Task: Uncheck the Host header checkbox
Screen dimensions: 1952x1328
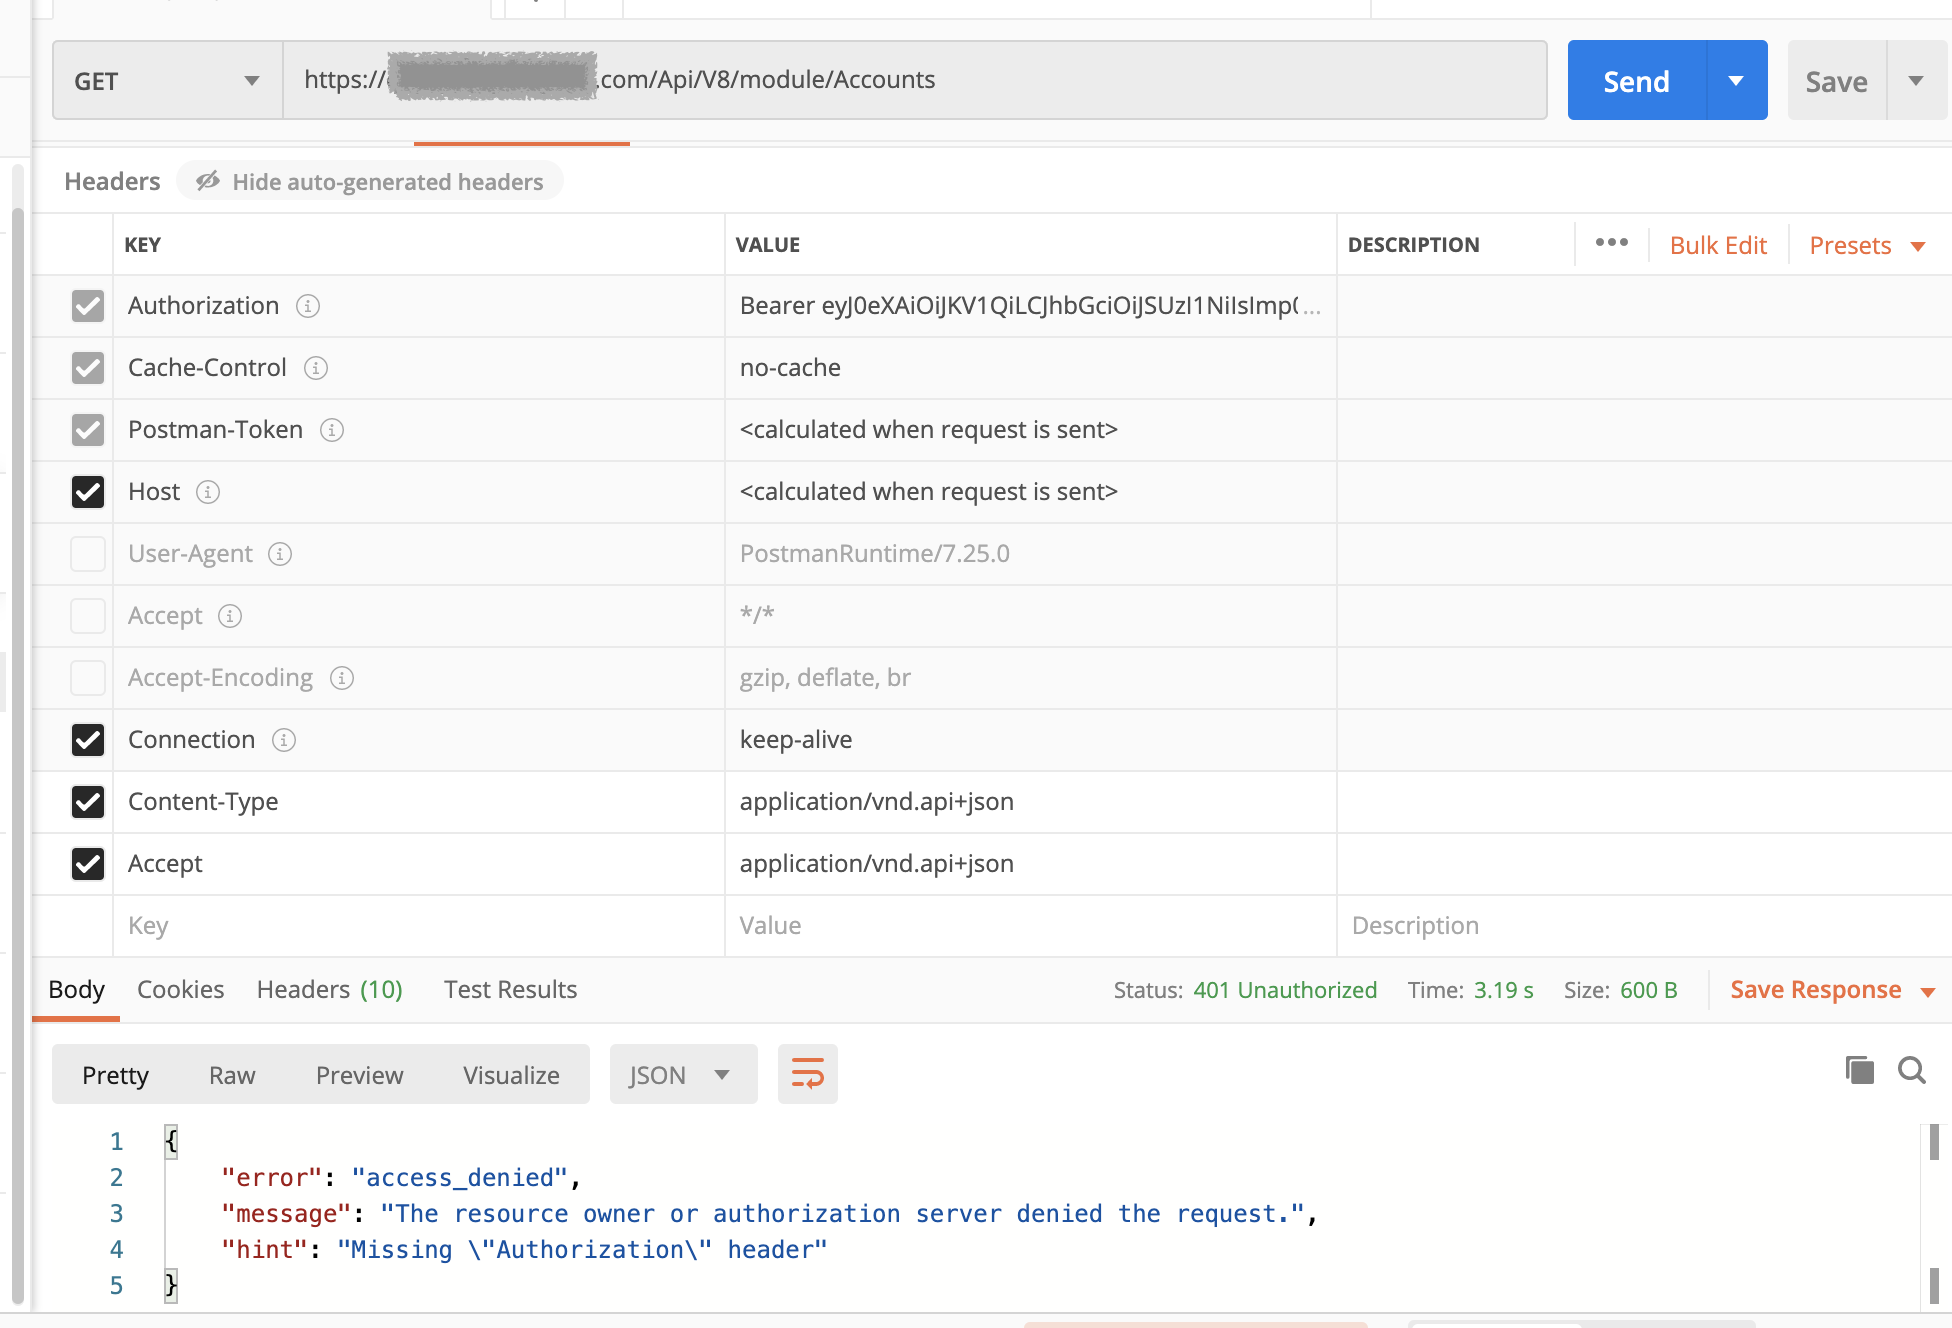Action: (88, 492)
